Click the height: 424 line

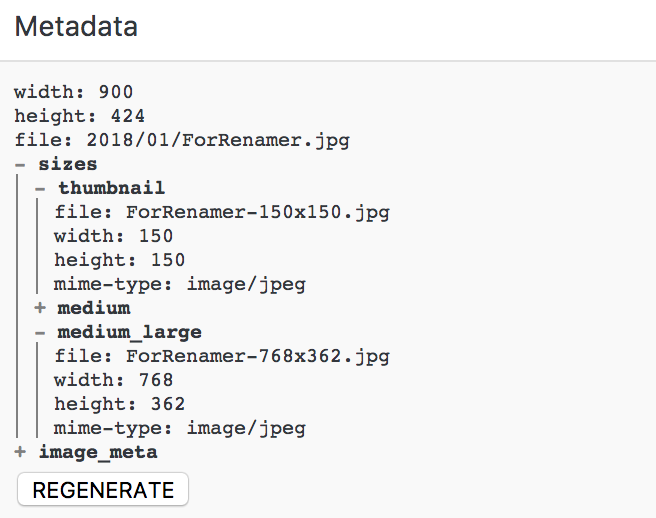(79, 116)
